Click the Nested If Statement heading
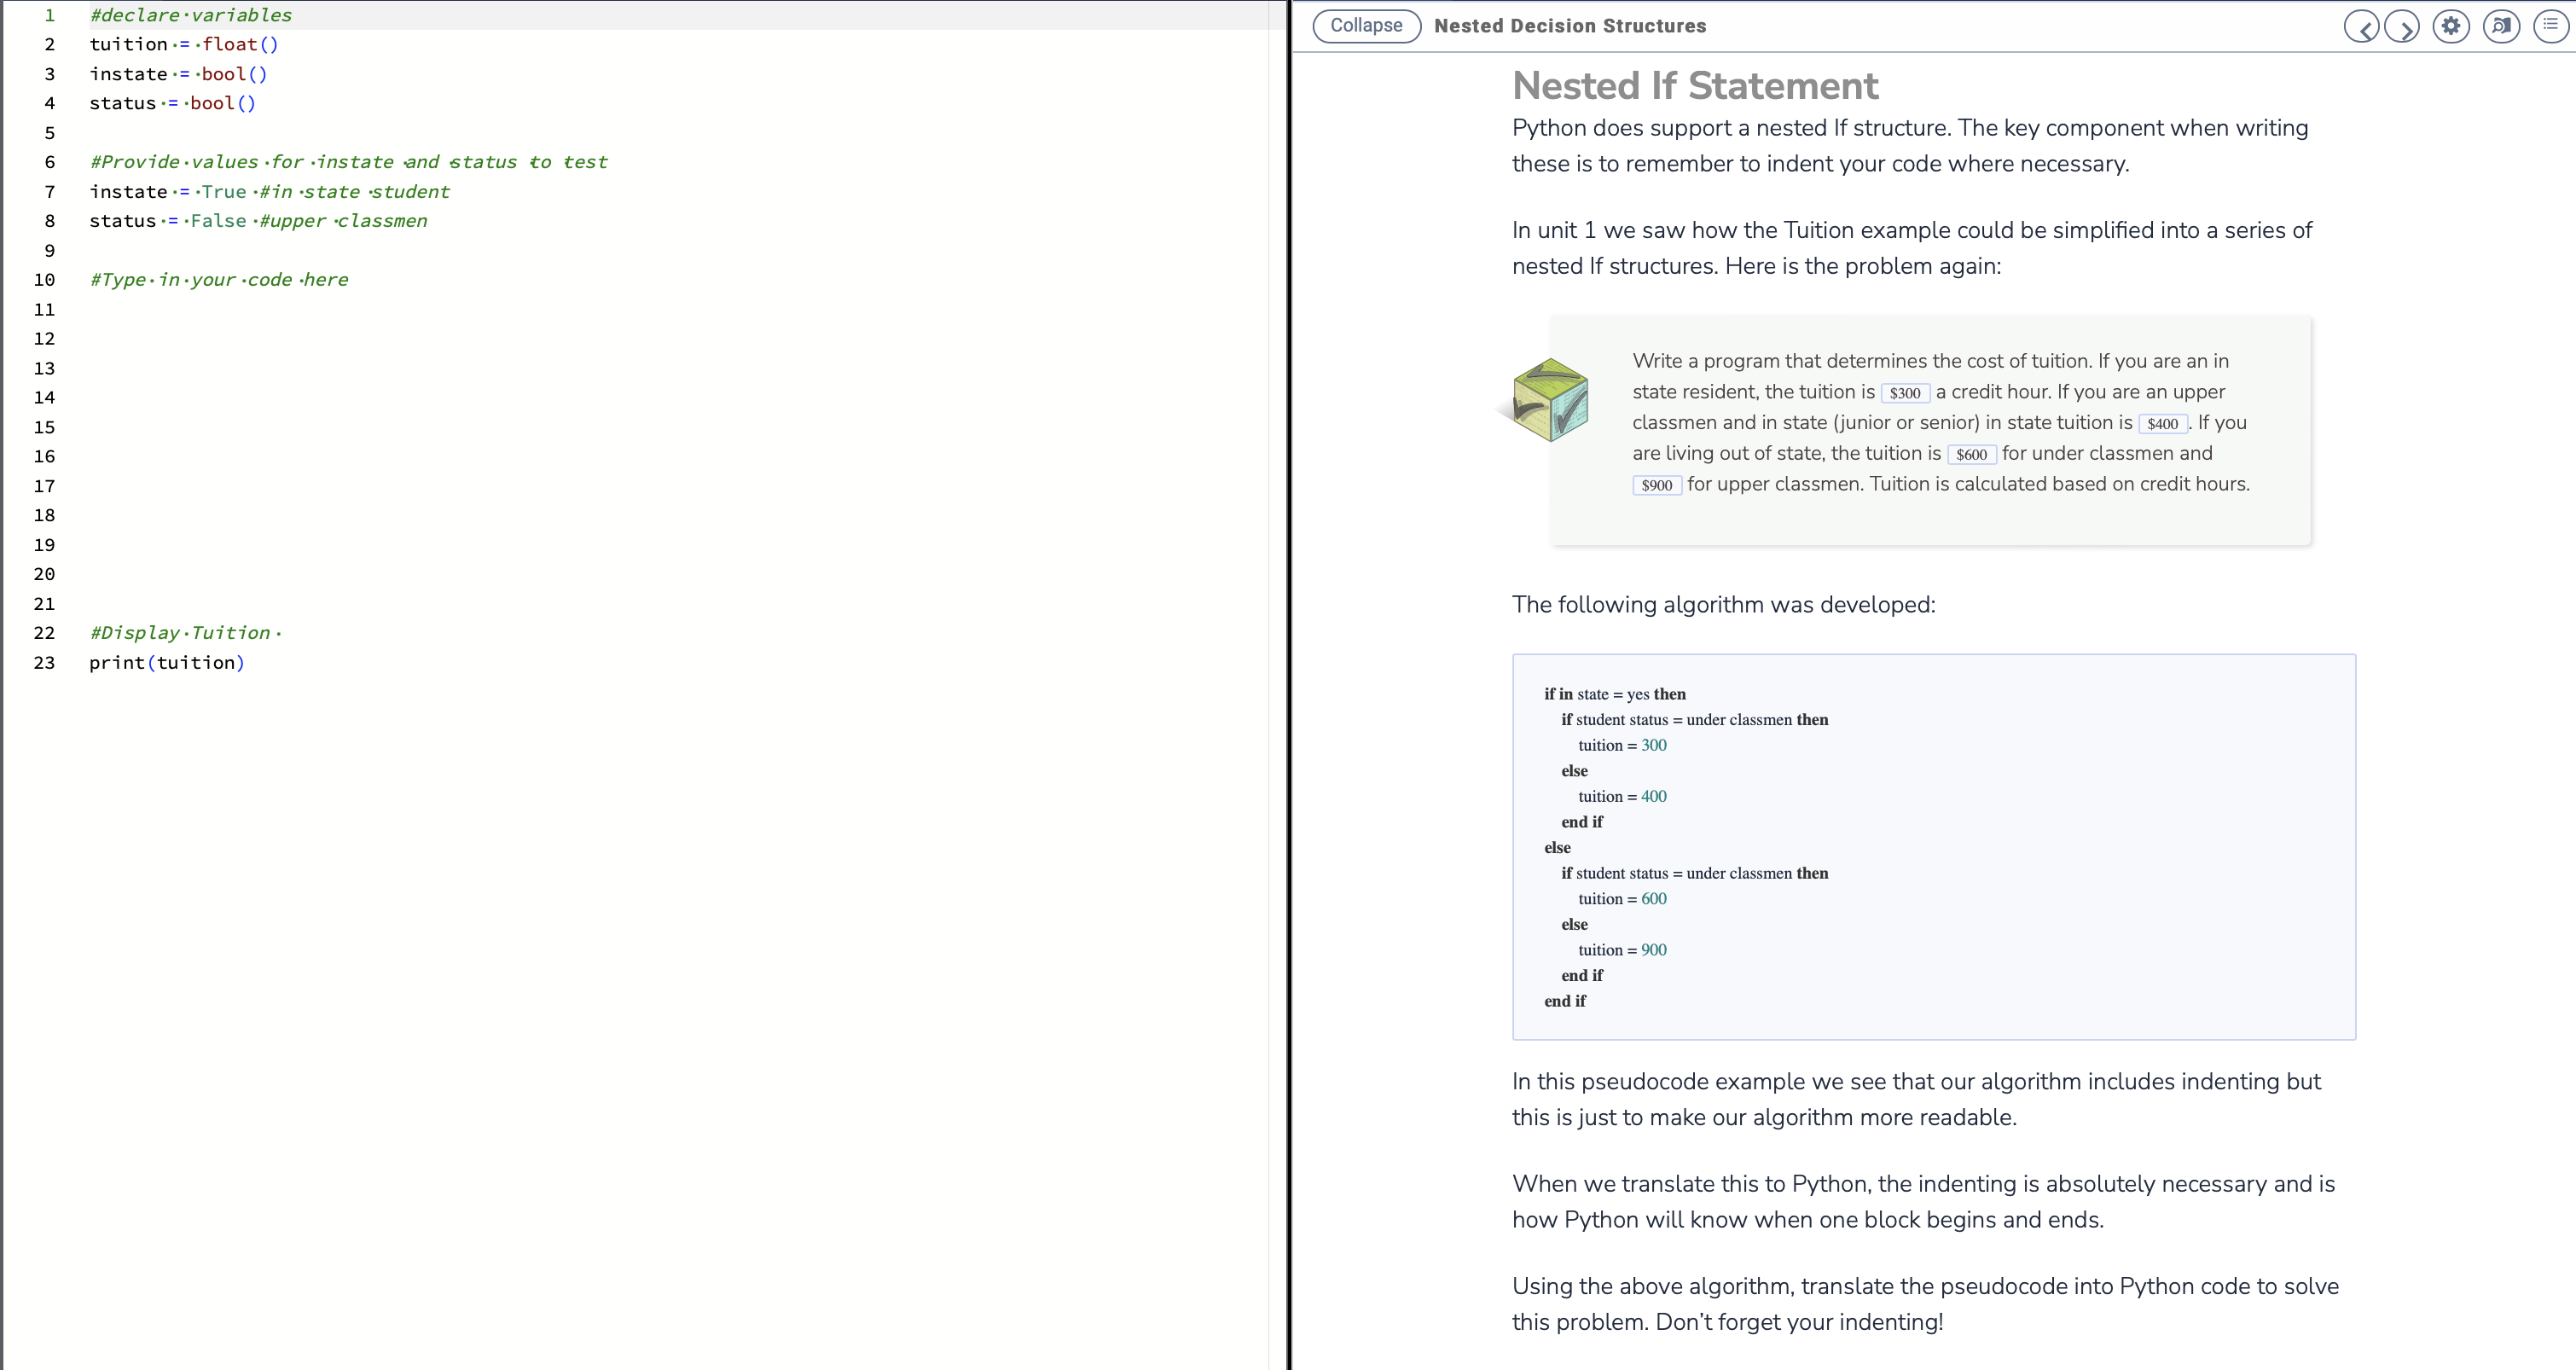Image resolution: width=2576 pixels, height=1370 pixels. [x=1694, y=86]
